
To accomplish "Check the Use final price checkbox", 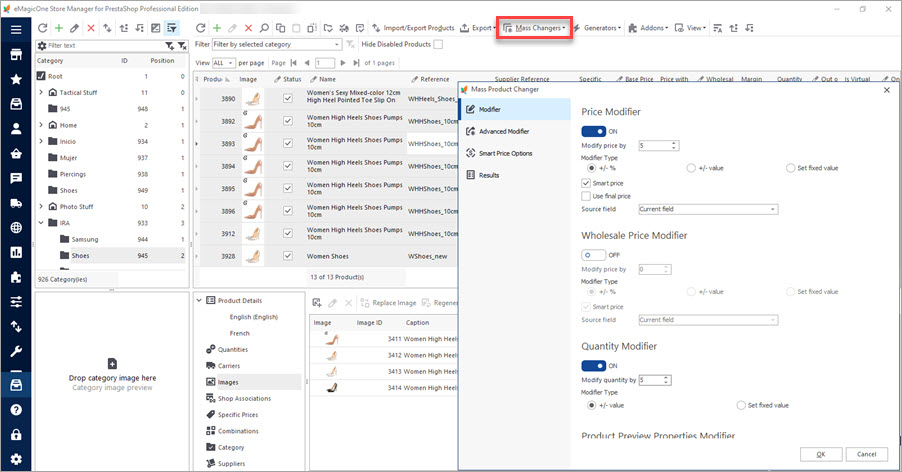I will click(586, 196).
